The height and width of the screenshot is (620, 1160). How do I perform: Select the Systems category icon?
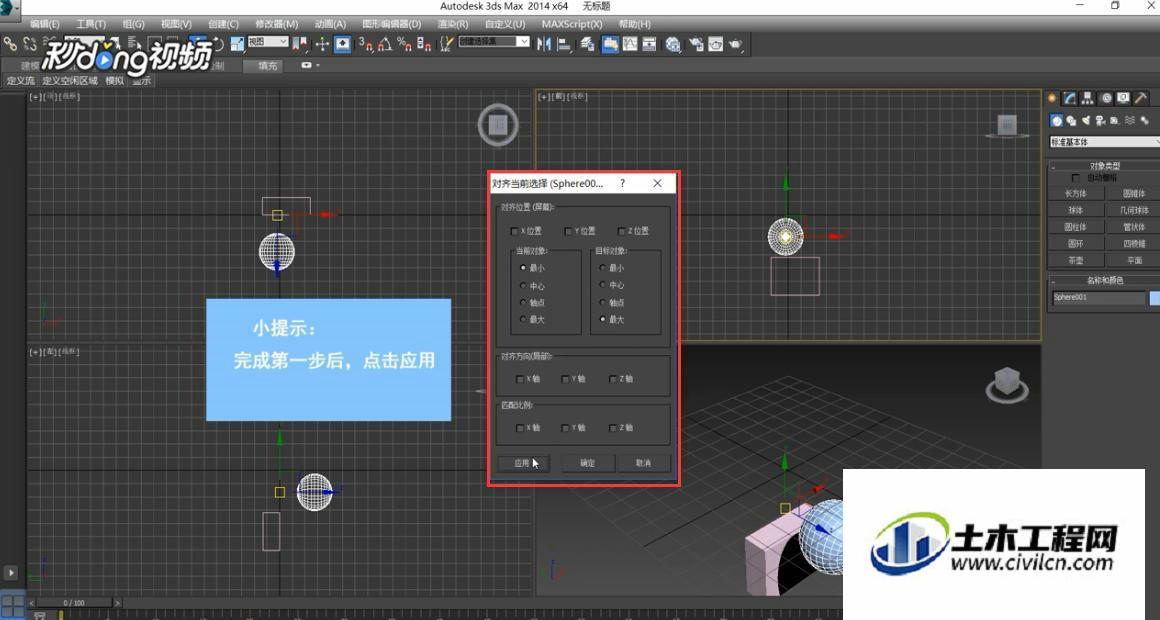click(x=1144, y=120)
